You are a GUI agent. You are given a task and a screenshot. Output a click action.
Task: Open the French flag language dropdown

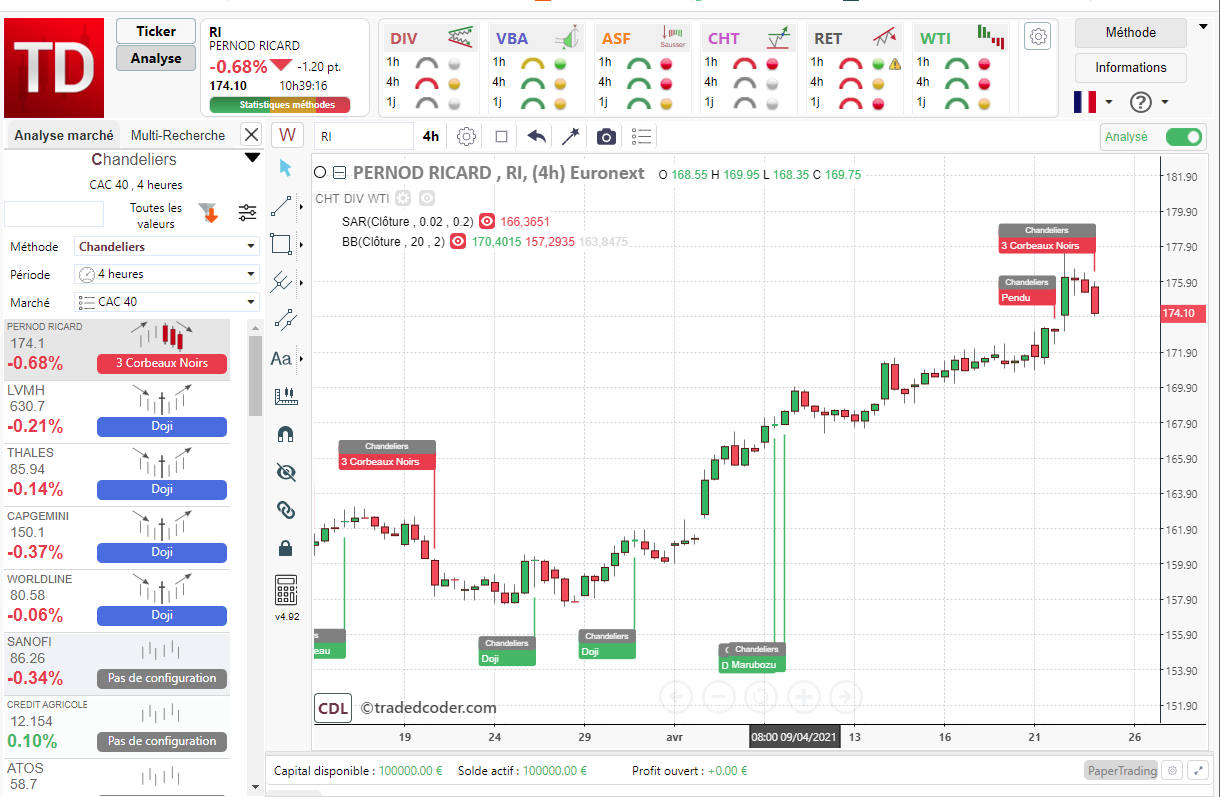(x=1093, y=102)
